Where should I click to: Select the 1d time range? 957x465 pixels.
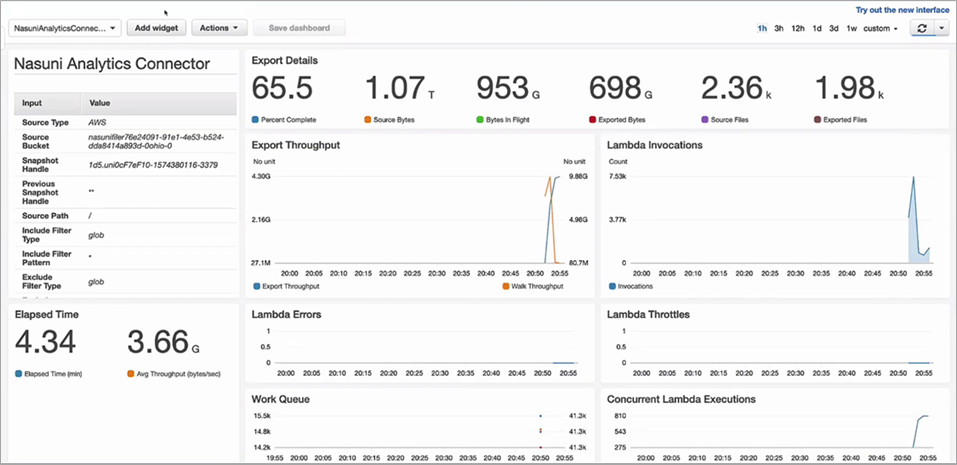[x=817, y=29]
